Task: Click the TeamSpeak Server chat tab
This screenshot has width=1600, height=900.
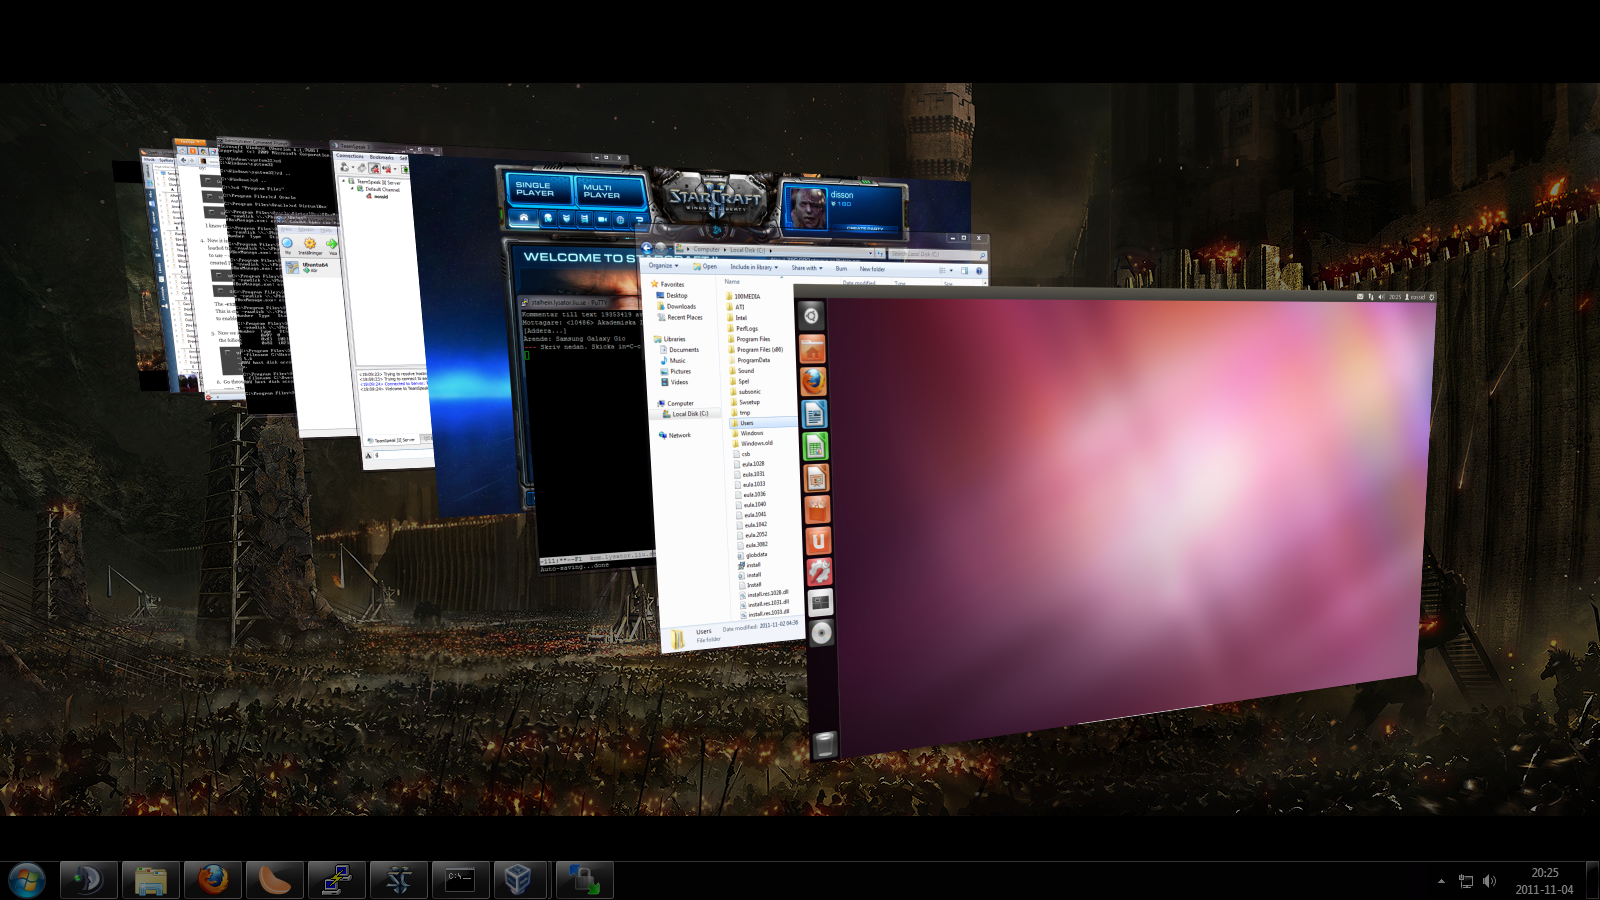Action: (x=391, y=440)
